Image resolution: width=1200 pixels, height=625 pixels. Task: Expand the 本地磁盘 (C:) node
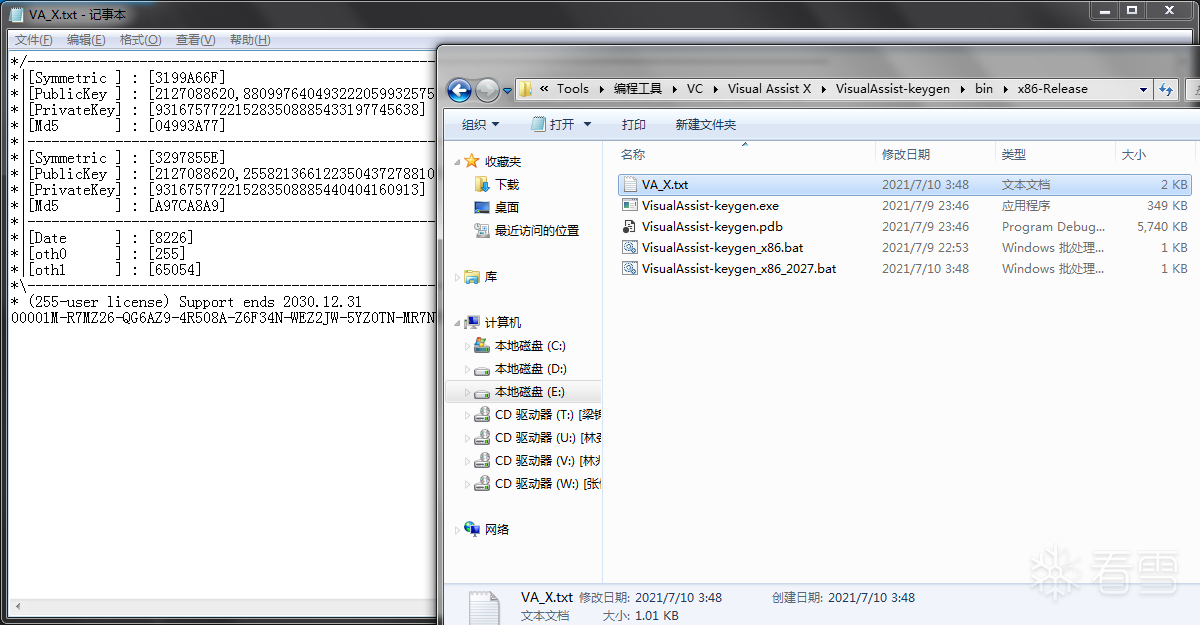pos(467,346)
